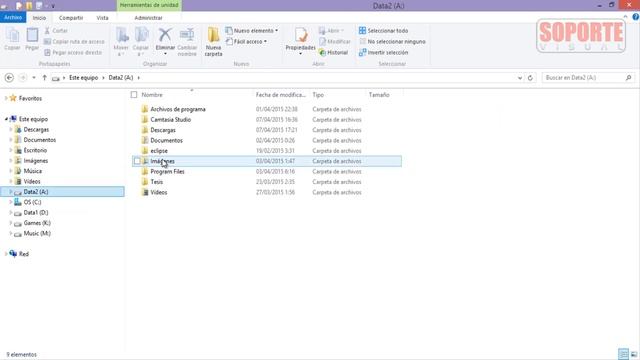Switch to the Compartir ribbon tab
This screenshot has height=360, width=640.
71,18
